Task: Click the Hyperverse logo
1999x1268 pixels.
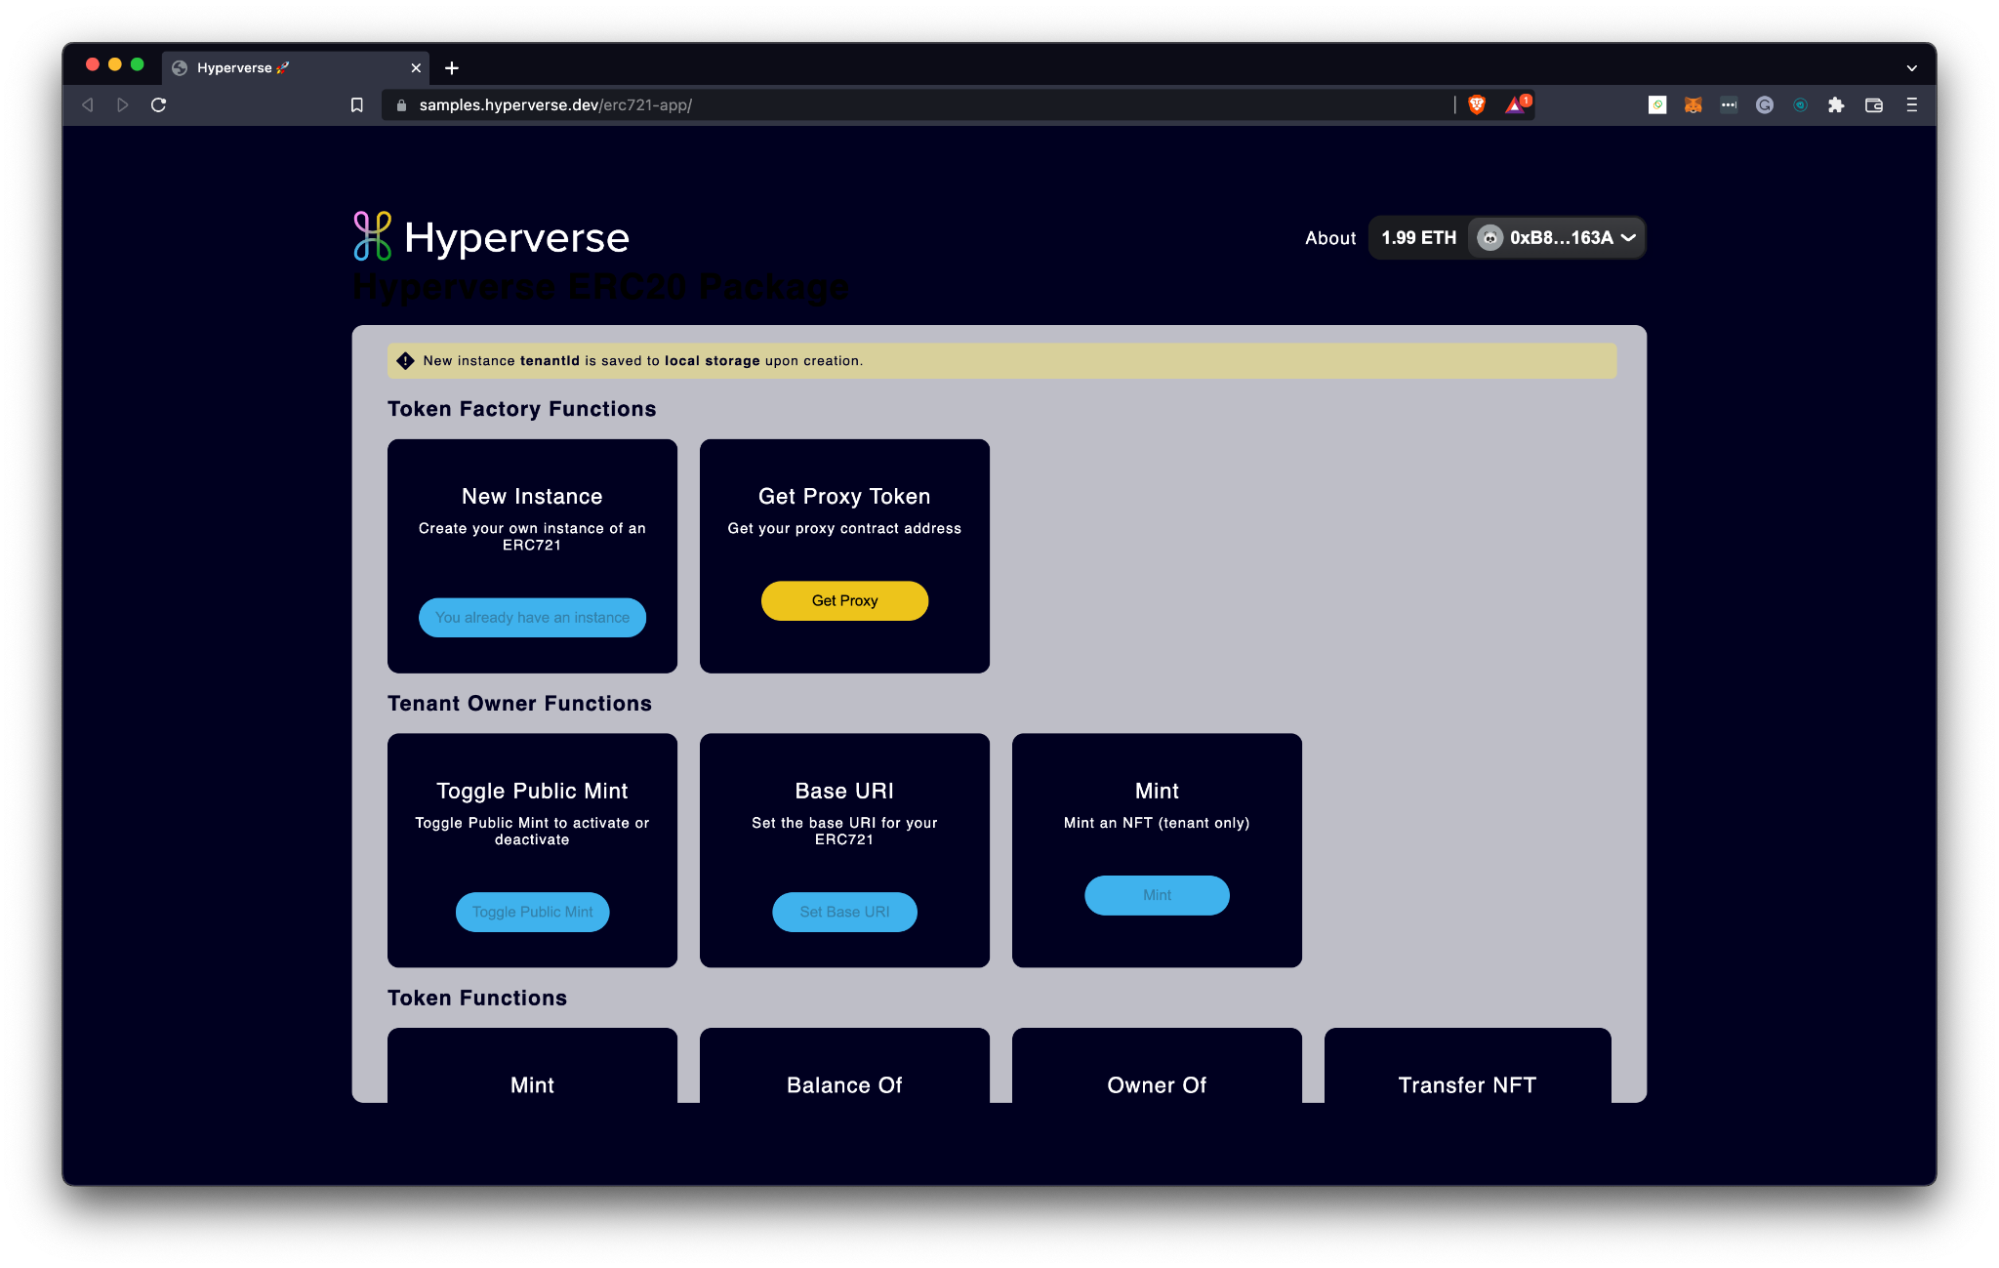Action: (491, 237)
